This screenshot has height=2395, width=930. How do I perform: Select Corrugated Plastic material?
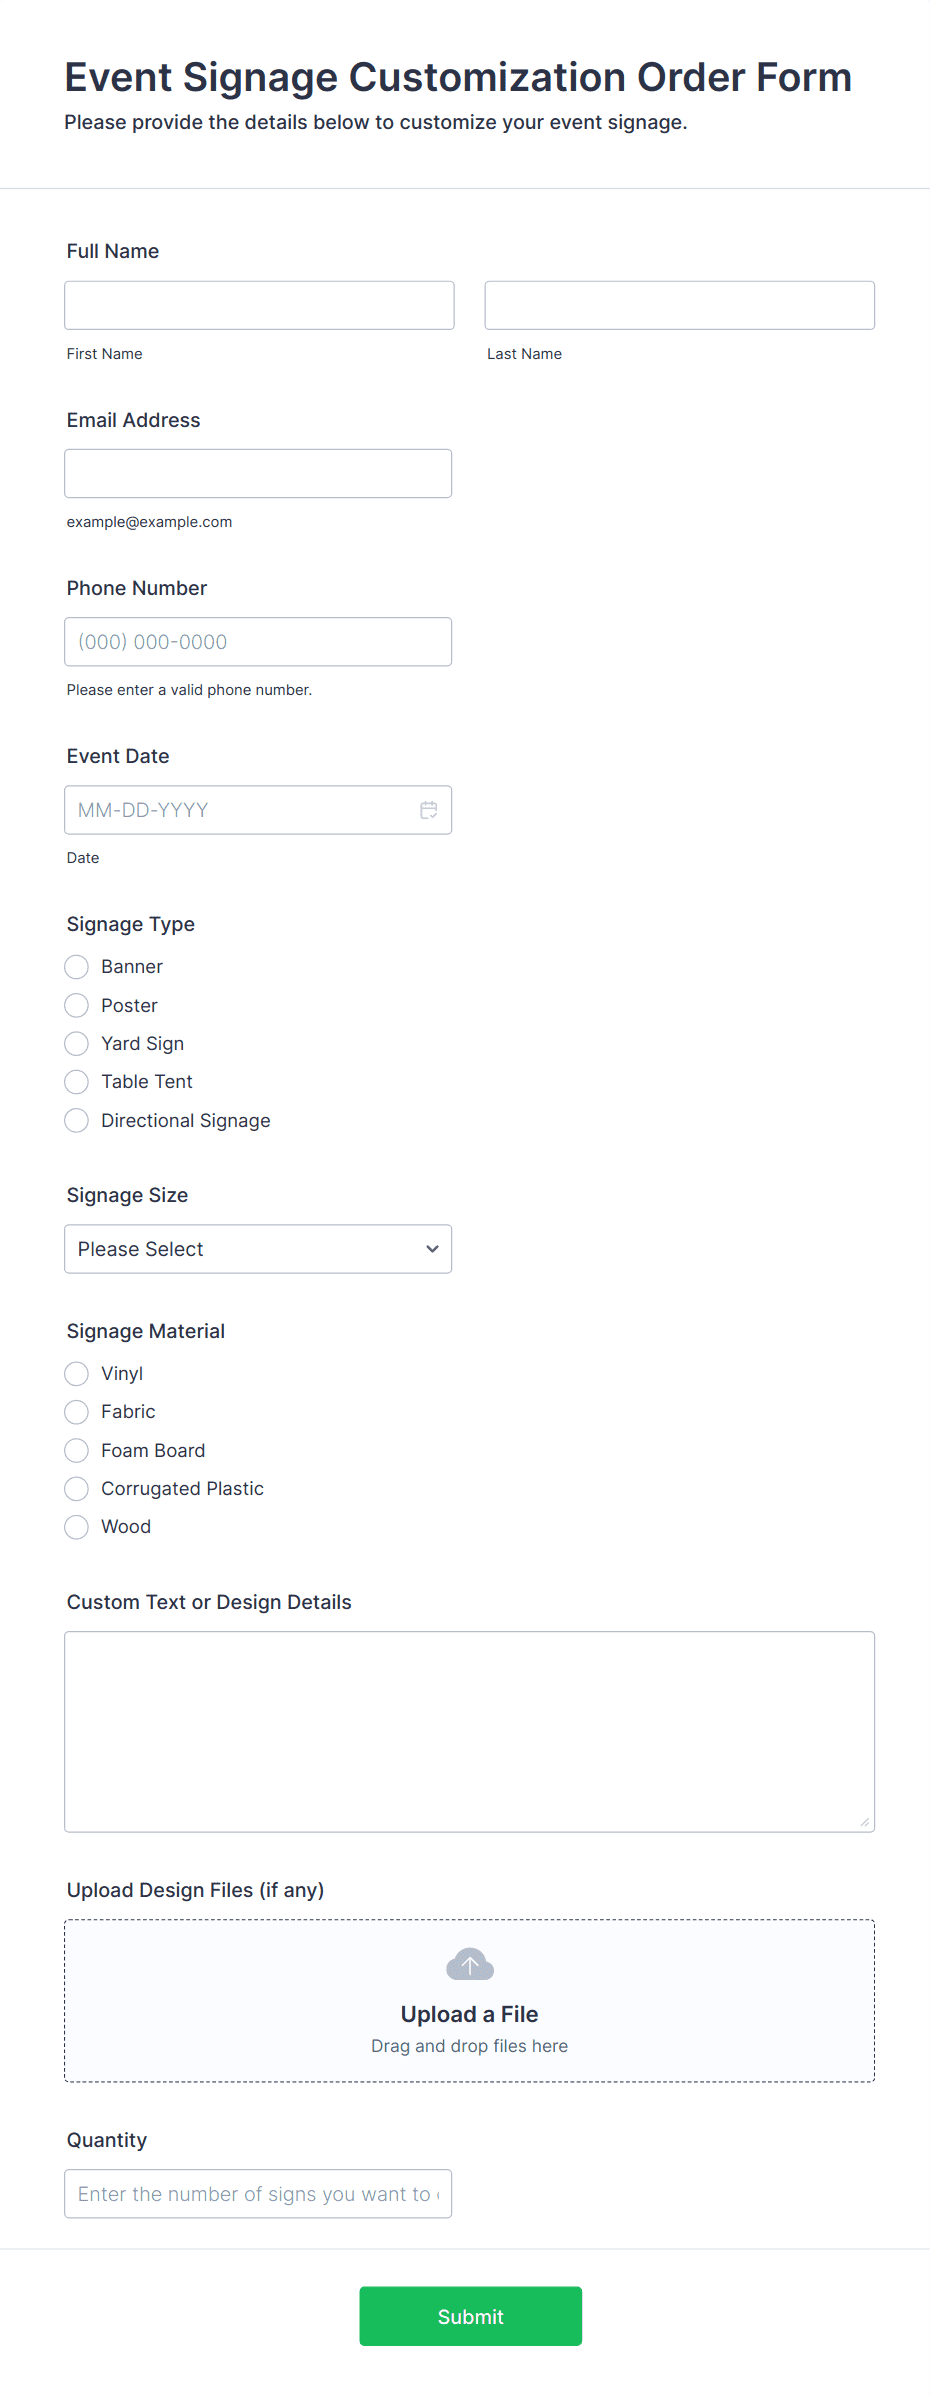point(77,1489)
